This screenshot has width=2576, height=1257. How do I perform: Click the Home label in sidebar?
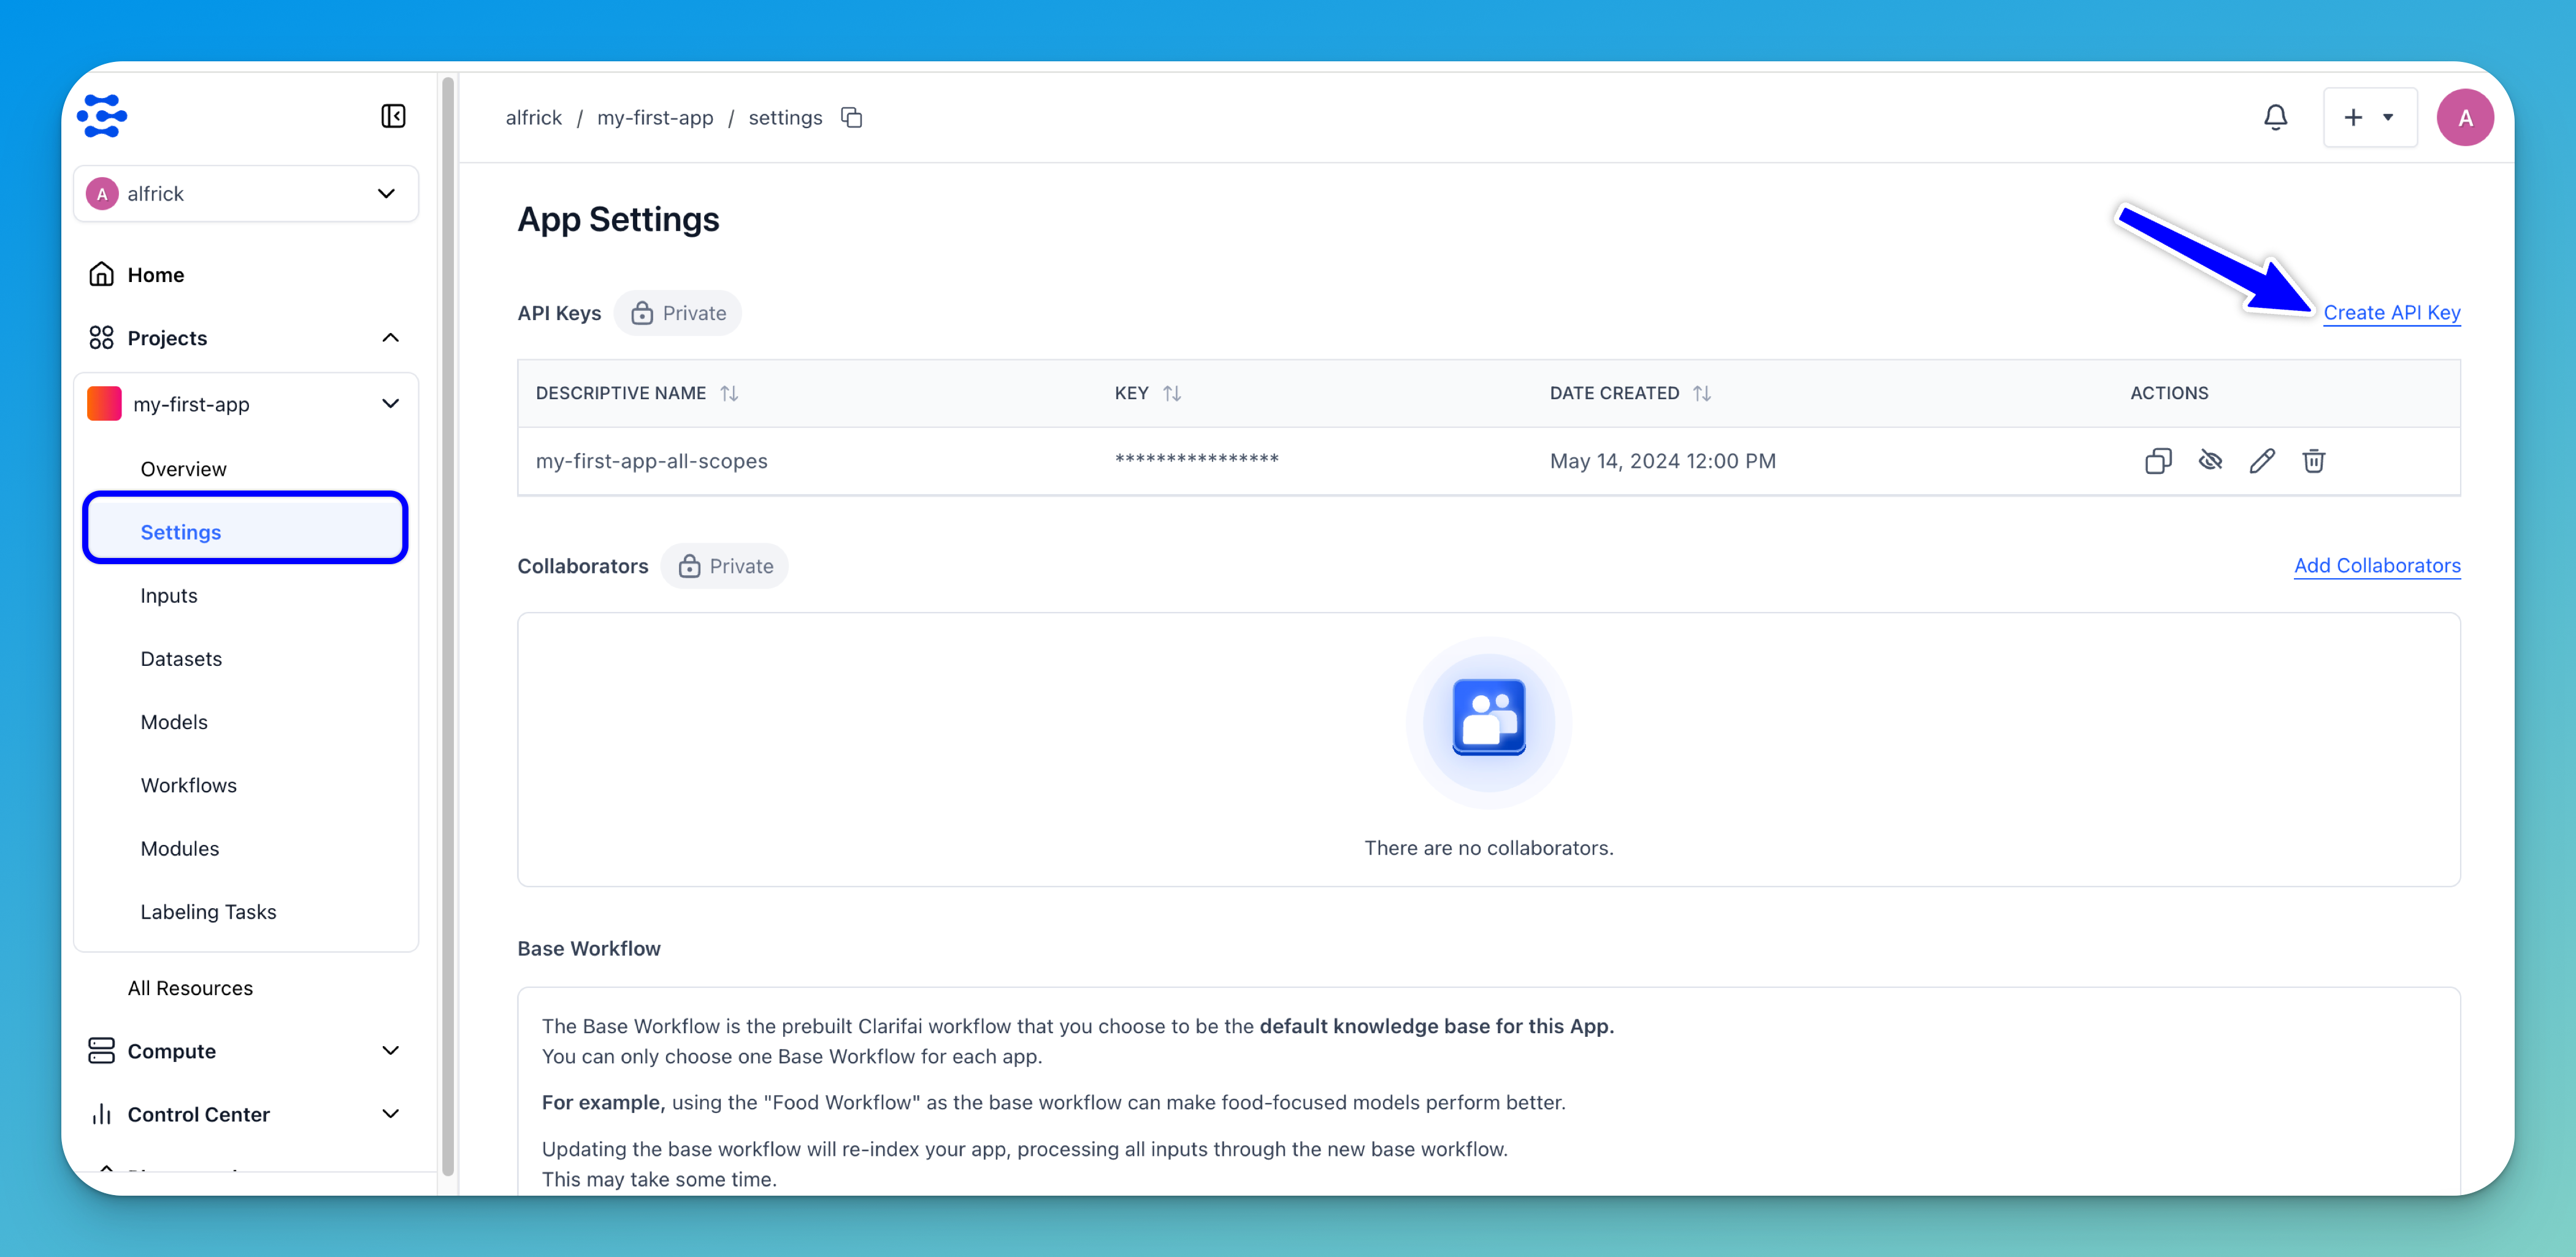click(x=156, y=274)
